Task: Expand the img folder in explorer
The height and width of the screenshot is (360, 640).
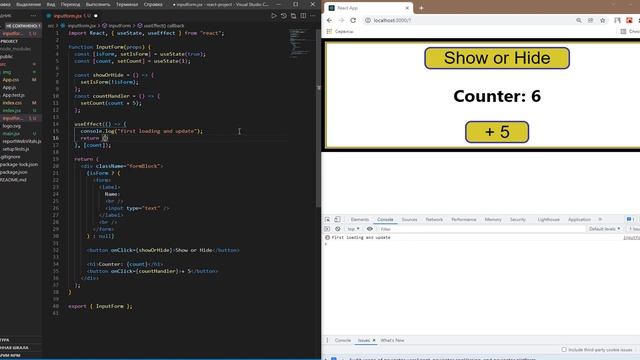Action: click(7, 72)
